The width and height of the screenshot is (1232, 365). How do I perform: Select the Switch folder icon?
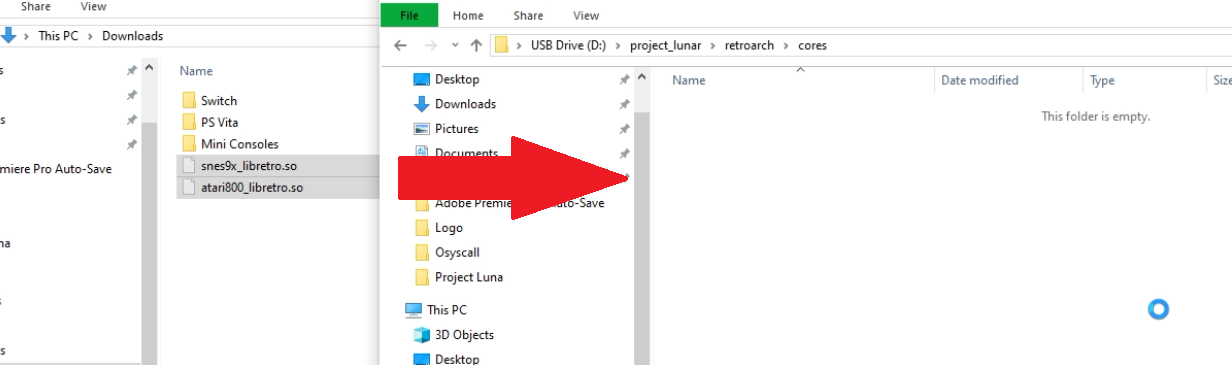(189, 100)
